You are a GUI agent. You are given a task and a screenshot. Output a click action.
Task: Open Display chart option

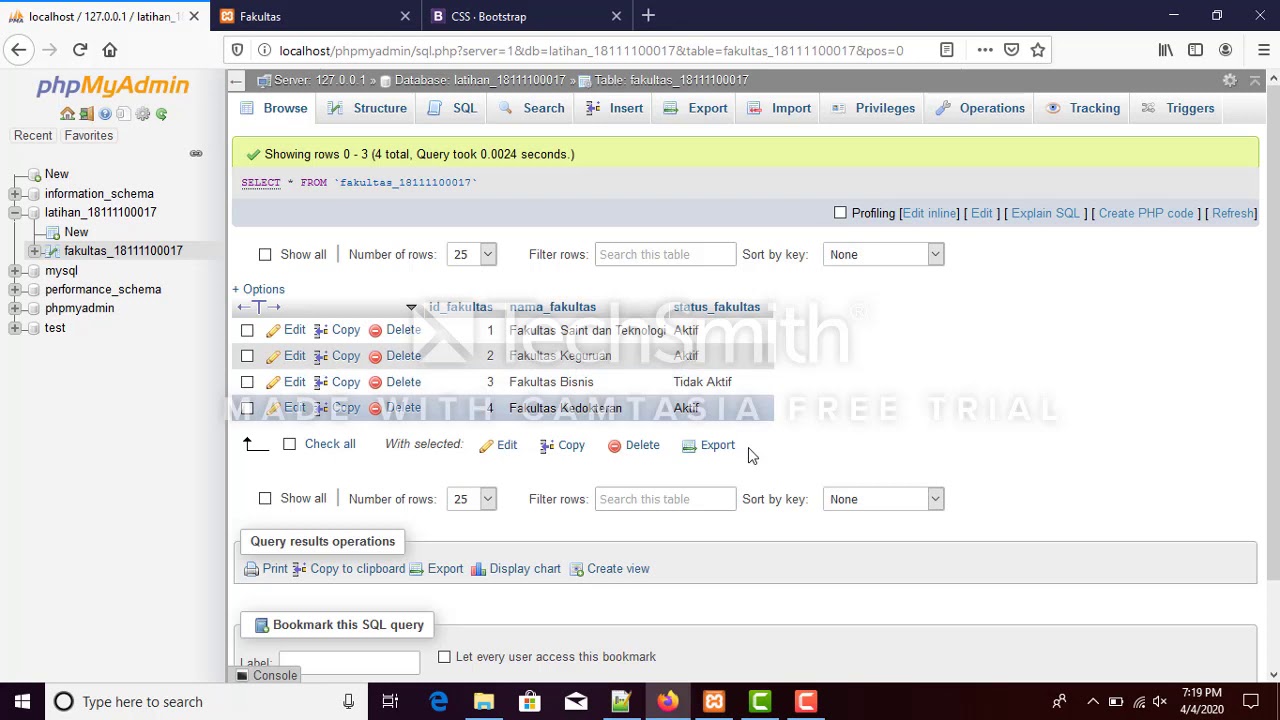pos(516,569)
